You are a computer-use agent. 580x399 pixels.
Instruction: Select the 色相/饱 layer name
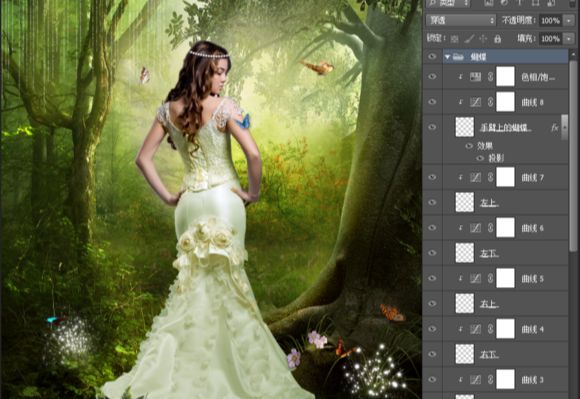538,77
